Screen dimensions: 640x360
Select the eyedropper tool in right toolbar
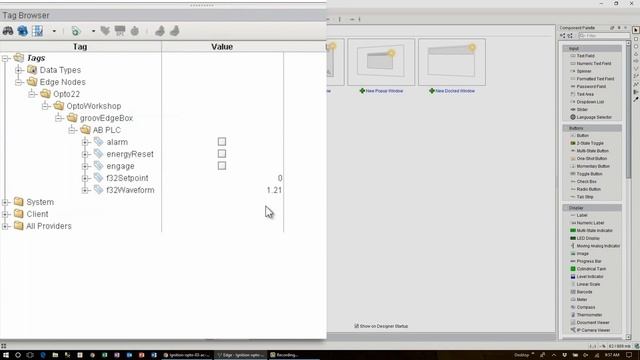[636, 99]
